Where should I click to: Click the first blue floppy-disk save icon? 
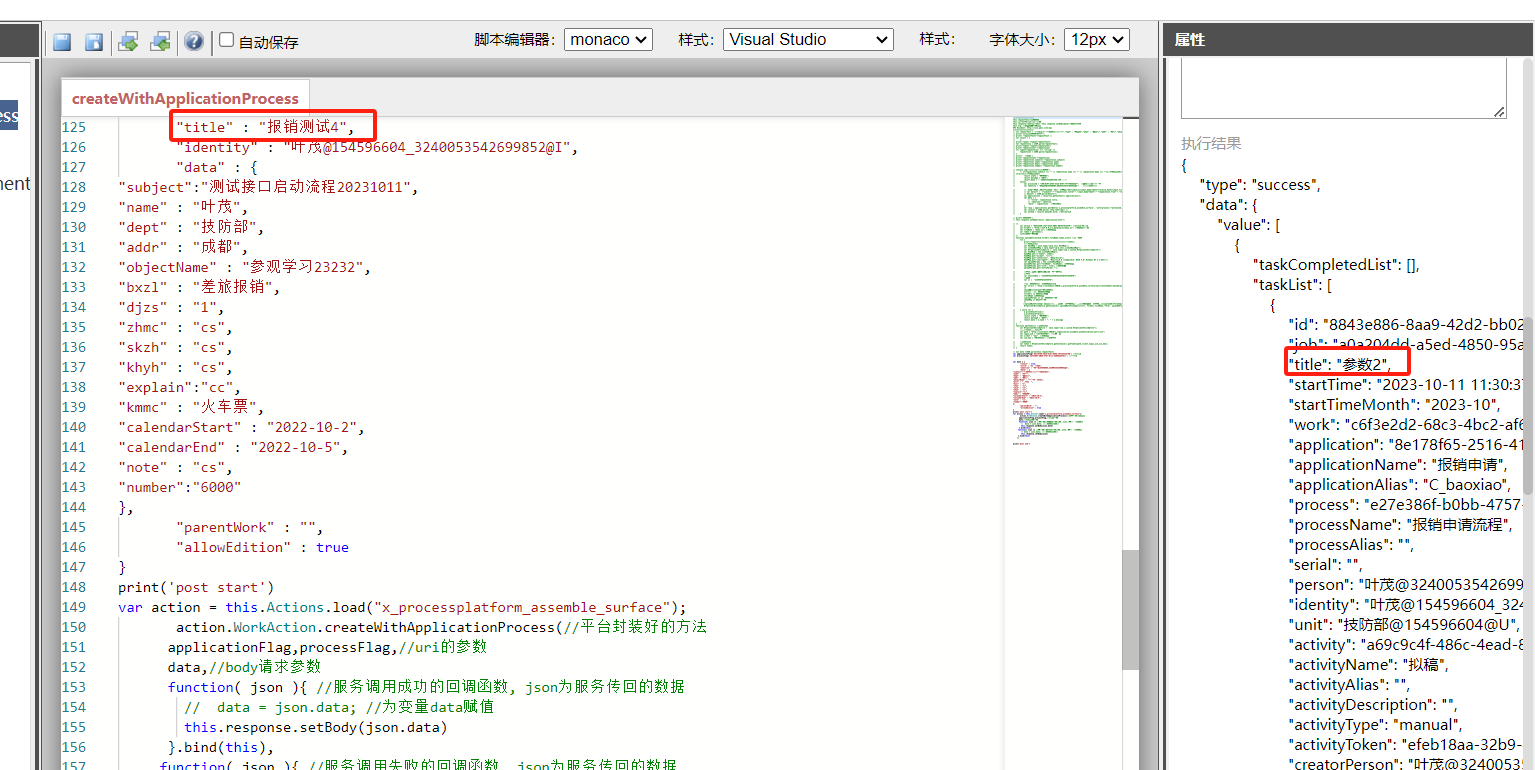[62, 41]
